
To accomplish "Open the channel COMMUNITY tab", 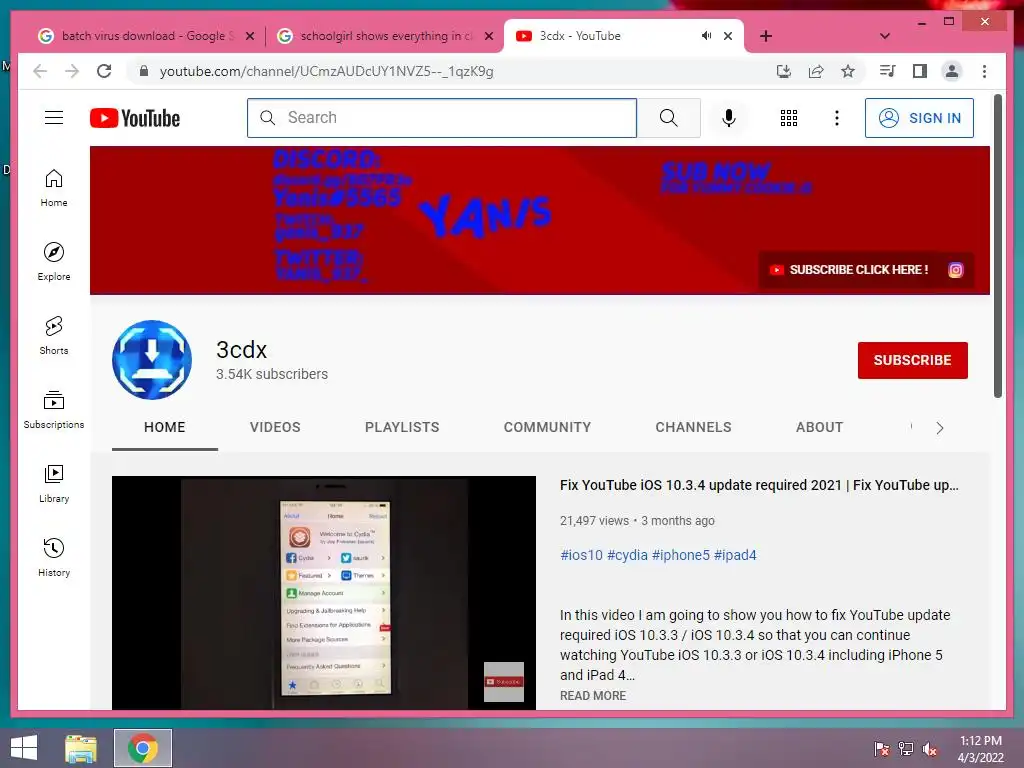I will point(547,427).
